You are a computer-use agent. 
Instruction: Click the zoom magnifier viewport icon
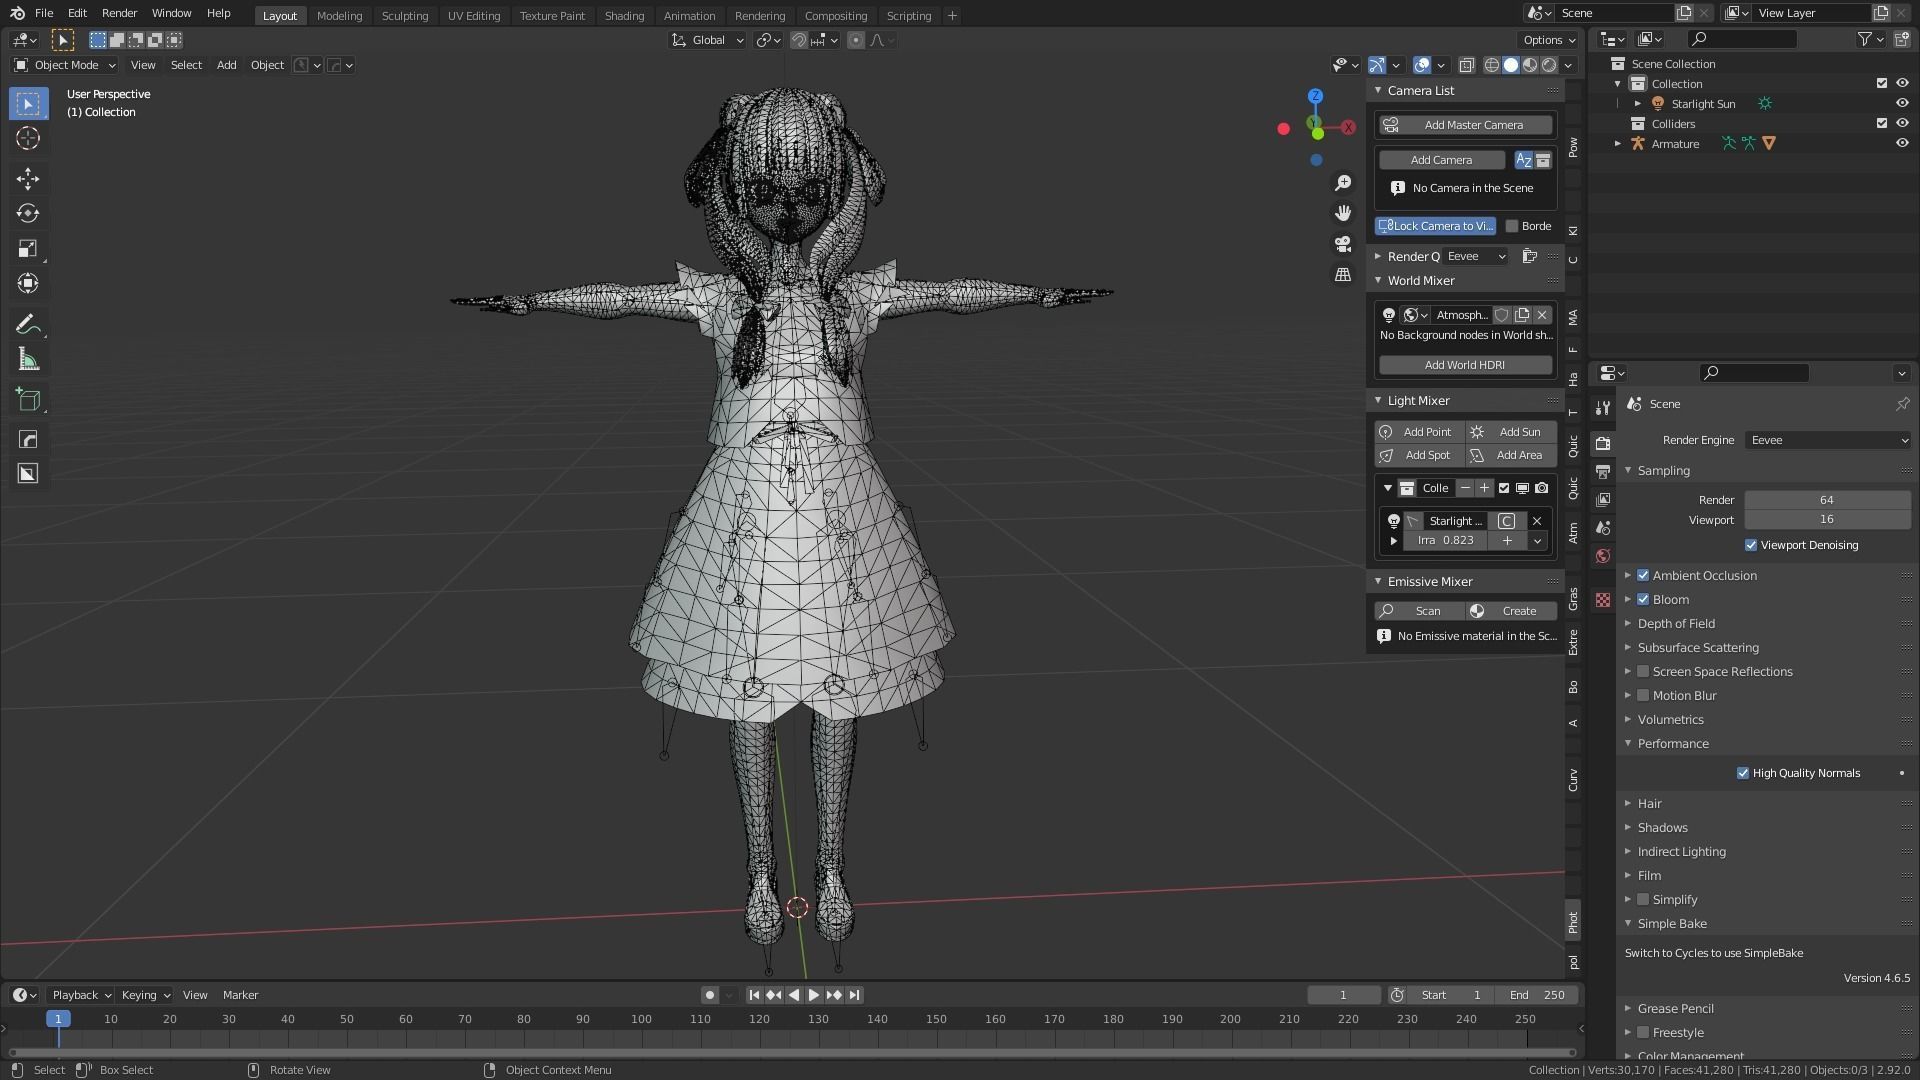click(x=1343, y=183)
